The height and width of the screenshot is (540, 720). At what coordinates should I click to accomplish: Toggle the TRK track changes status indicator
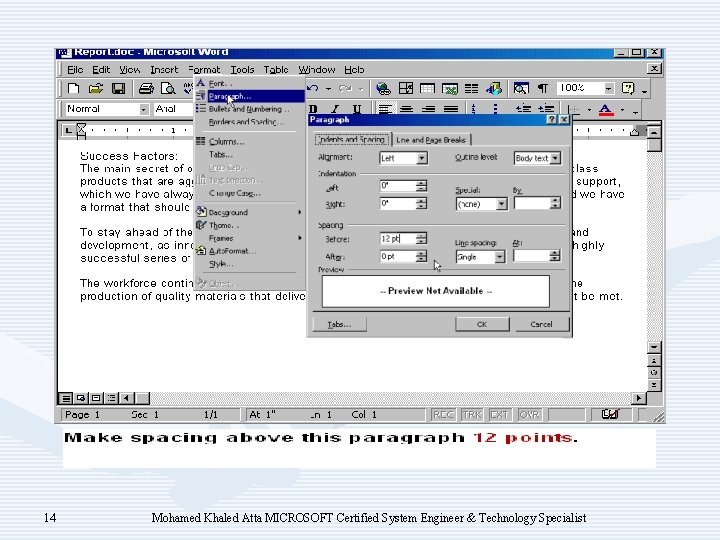pos(472,415)
